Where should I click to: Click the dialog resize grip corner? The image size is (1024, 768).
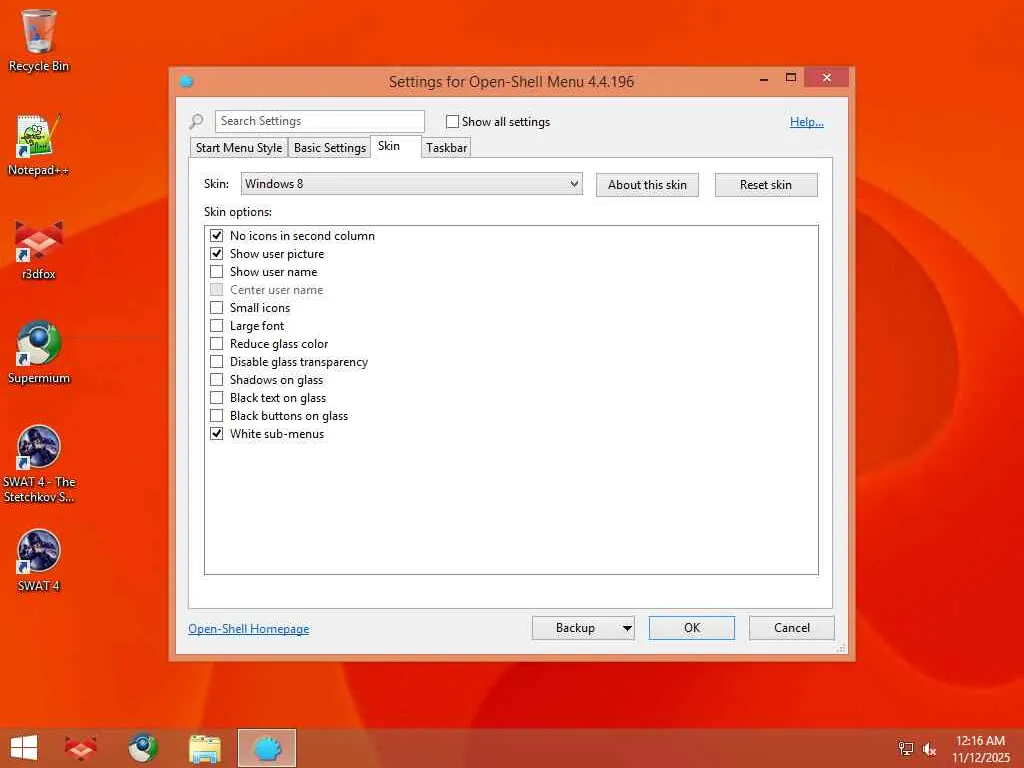click(x=841, y=648)
